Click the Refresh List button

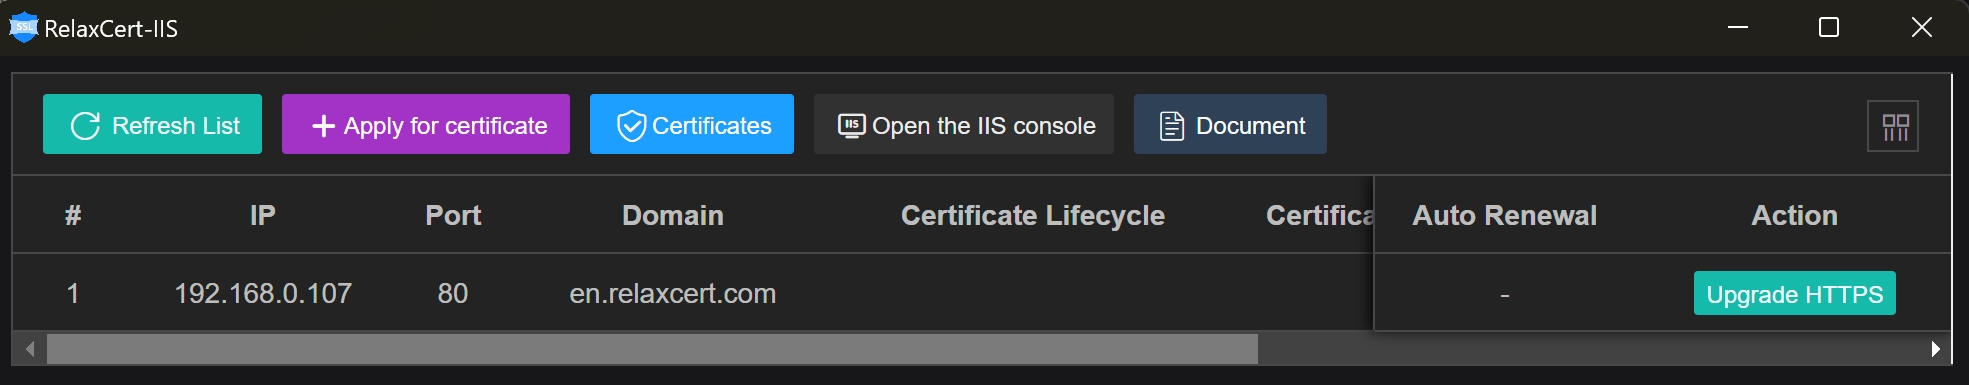152,124
